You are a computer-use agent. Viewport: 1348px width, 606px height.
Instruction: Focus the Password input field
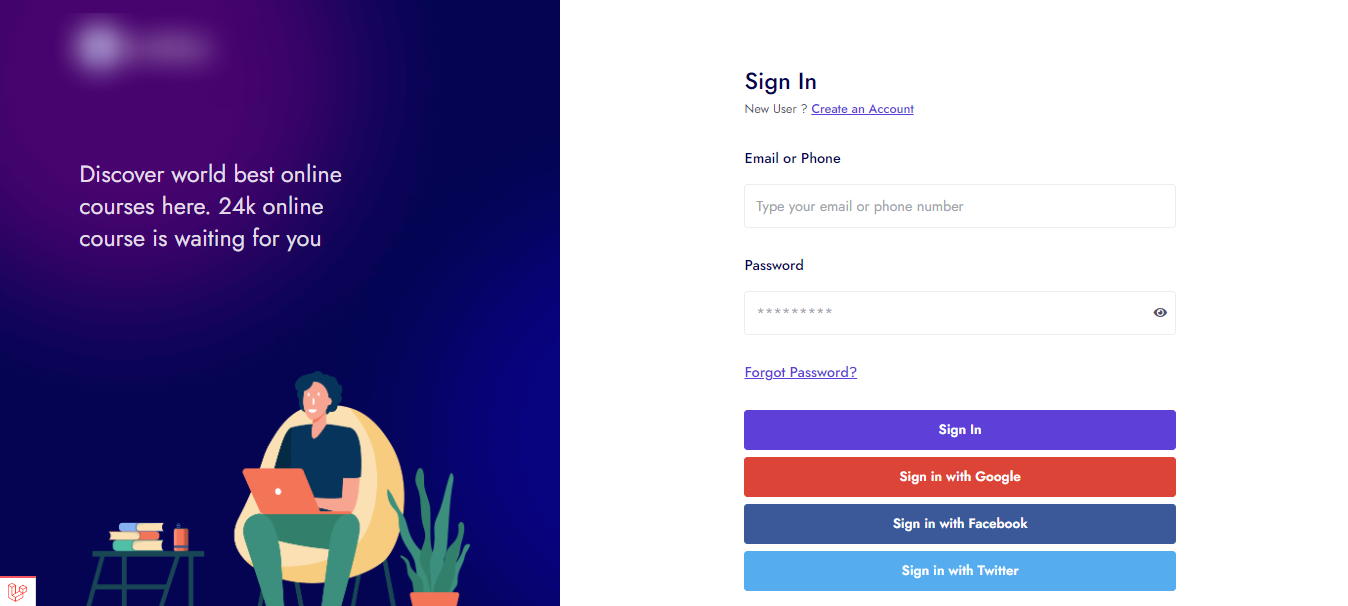click(945, 313)
